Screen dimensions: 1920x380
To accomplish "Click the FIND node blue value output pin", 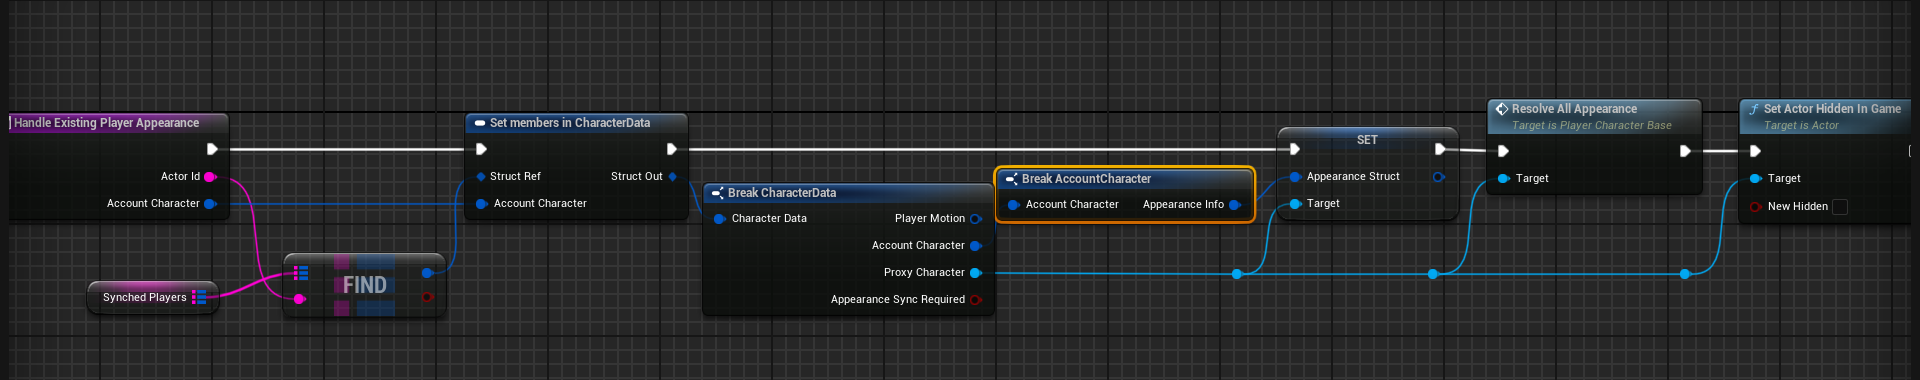I will click(x=428, y=272).
